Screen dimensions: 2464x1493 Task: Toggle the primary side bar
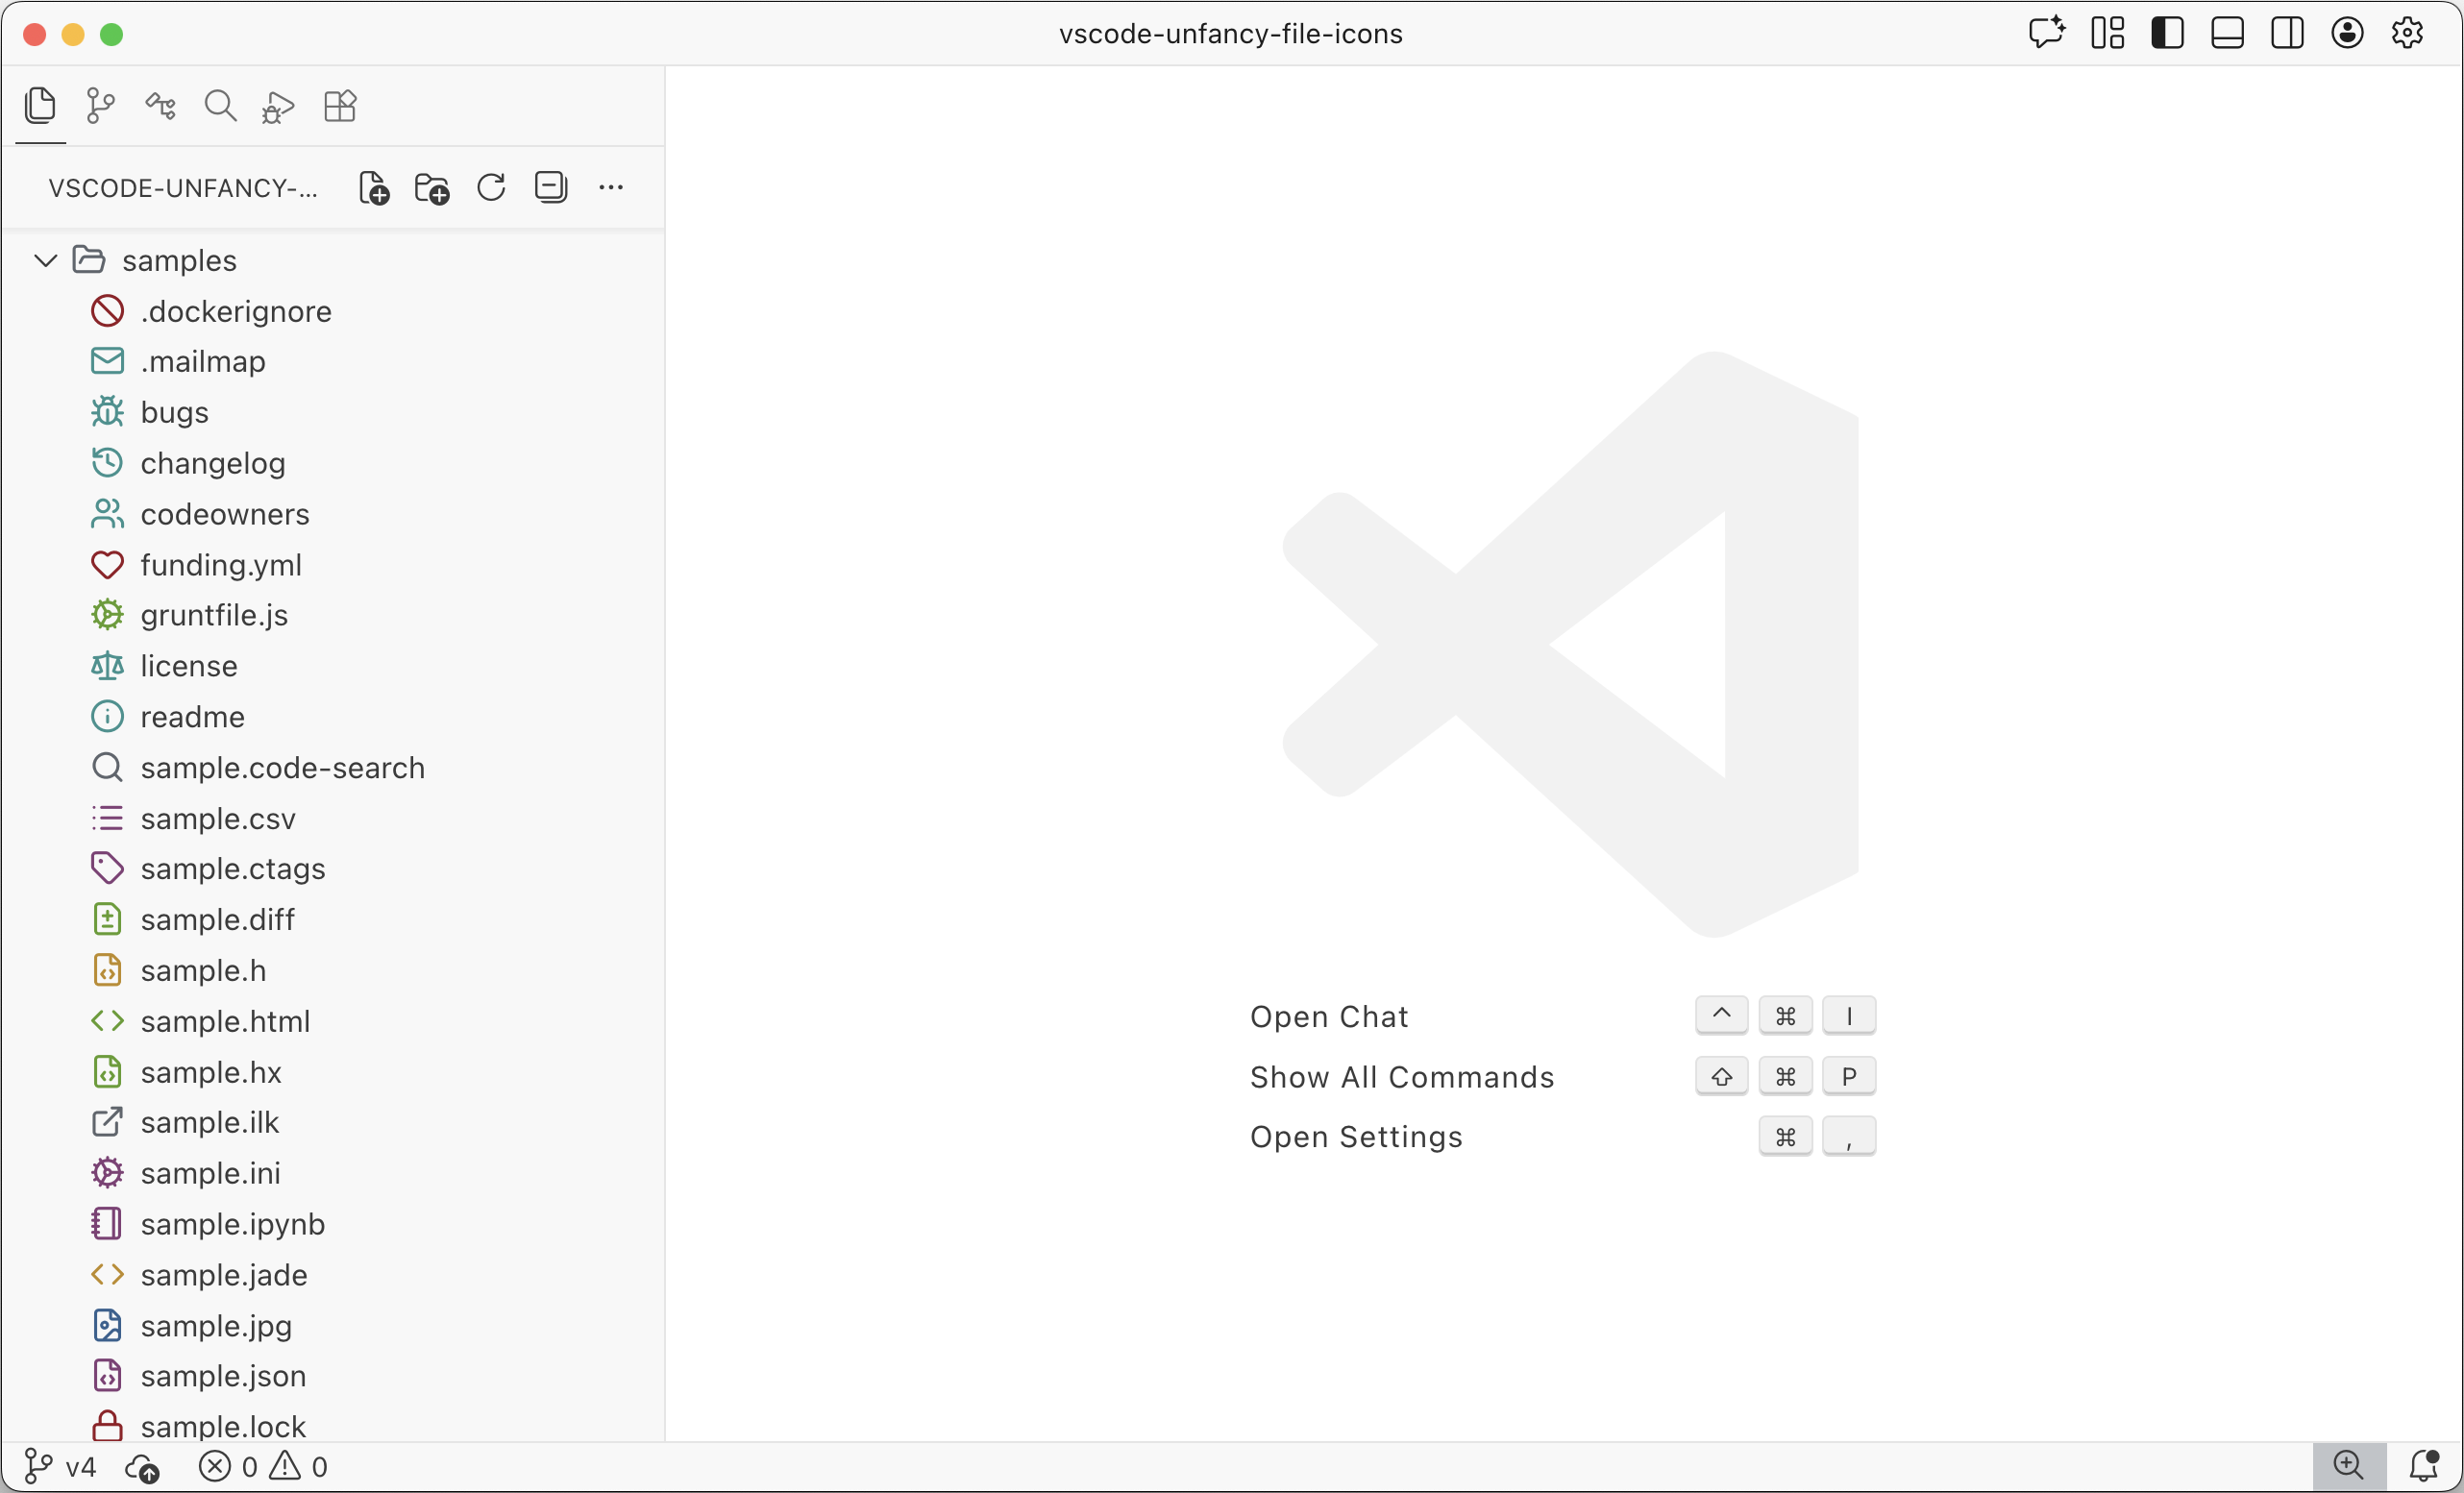(x=2167, y=33)
